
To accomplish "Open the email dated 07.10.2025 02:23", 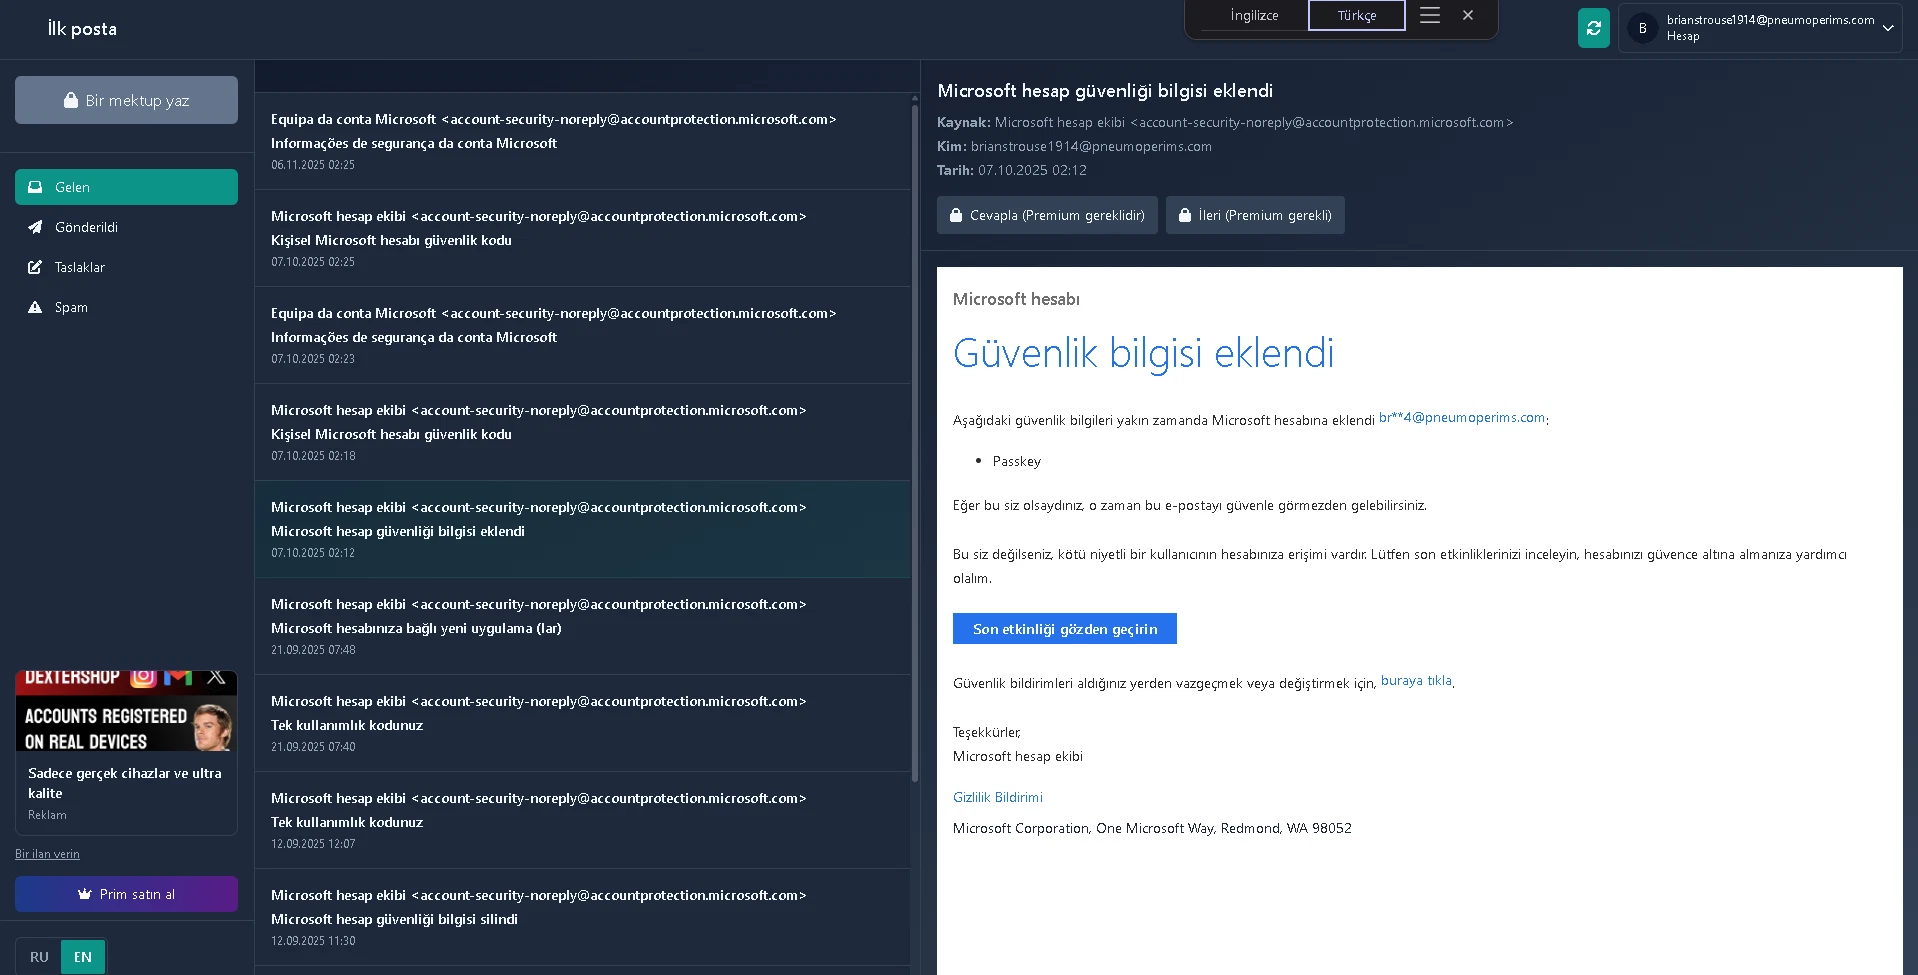I will (x=583, y=335).
